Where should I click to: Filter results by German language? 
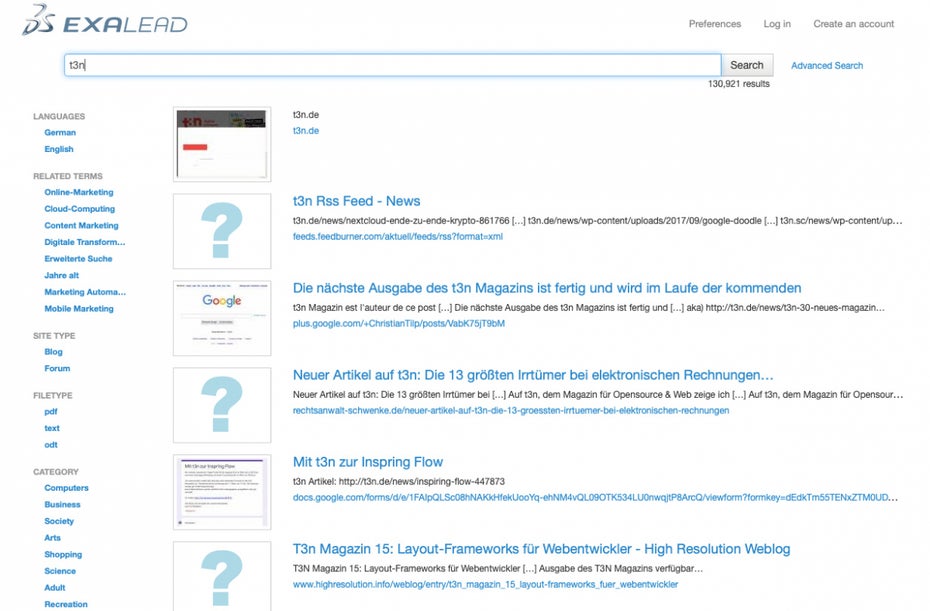(60, 132)
